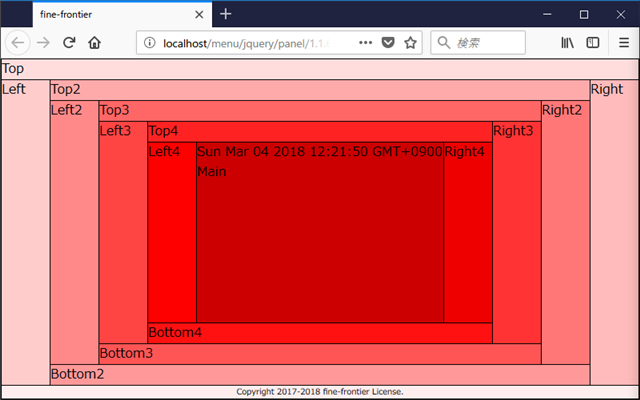Viewport: 640px width, 400px height.
Task: Click the Right panel label
Action: tap(607, 89)
